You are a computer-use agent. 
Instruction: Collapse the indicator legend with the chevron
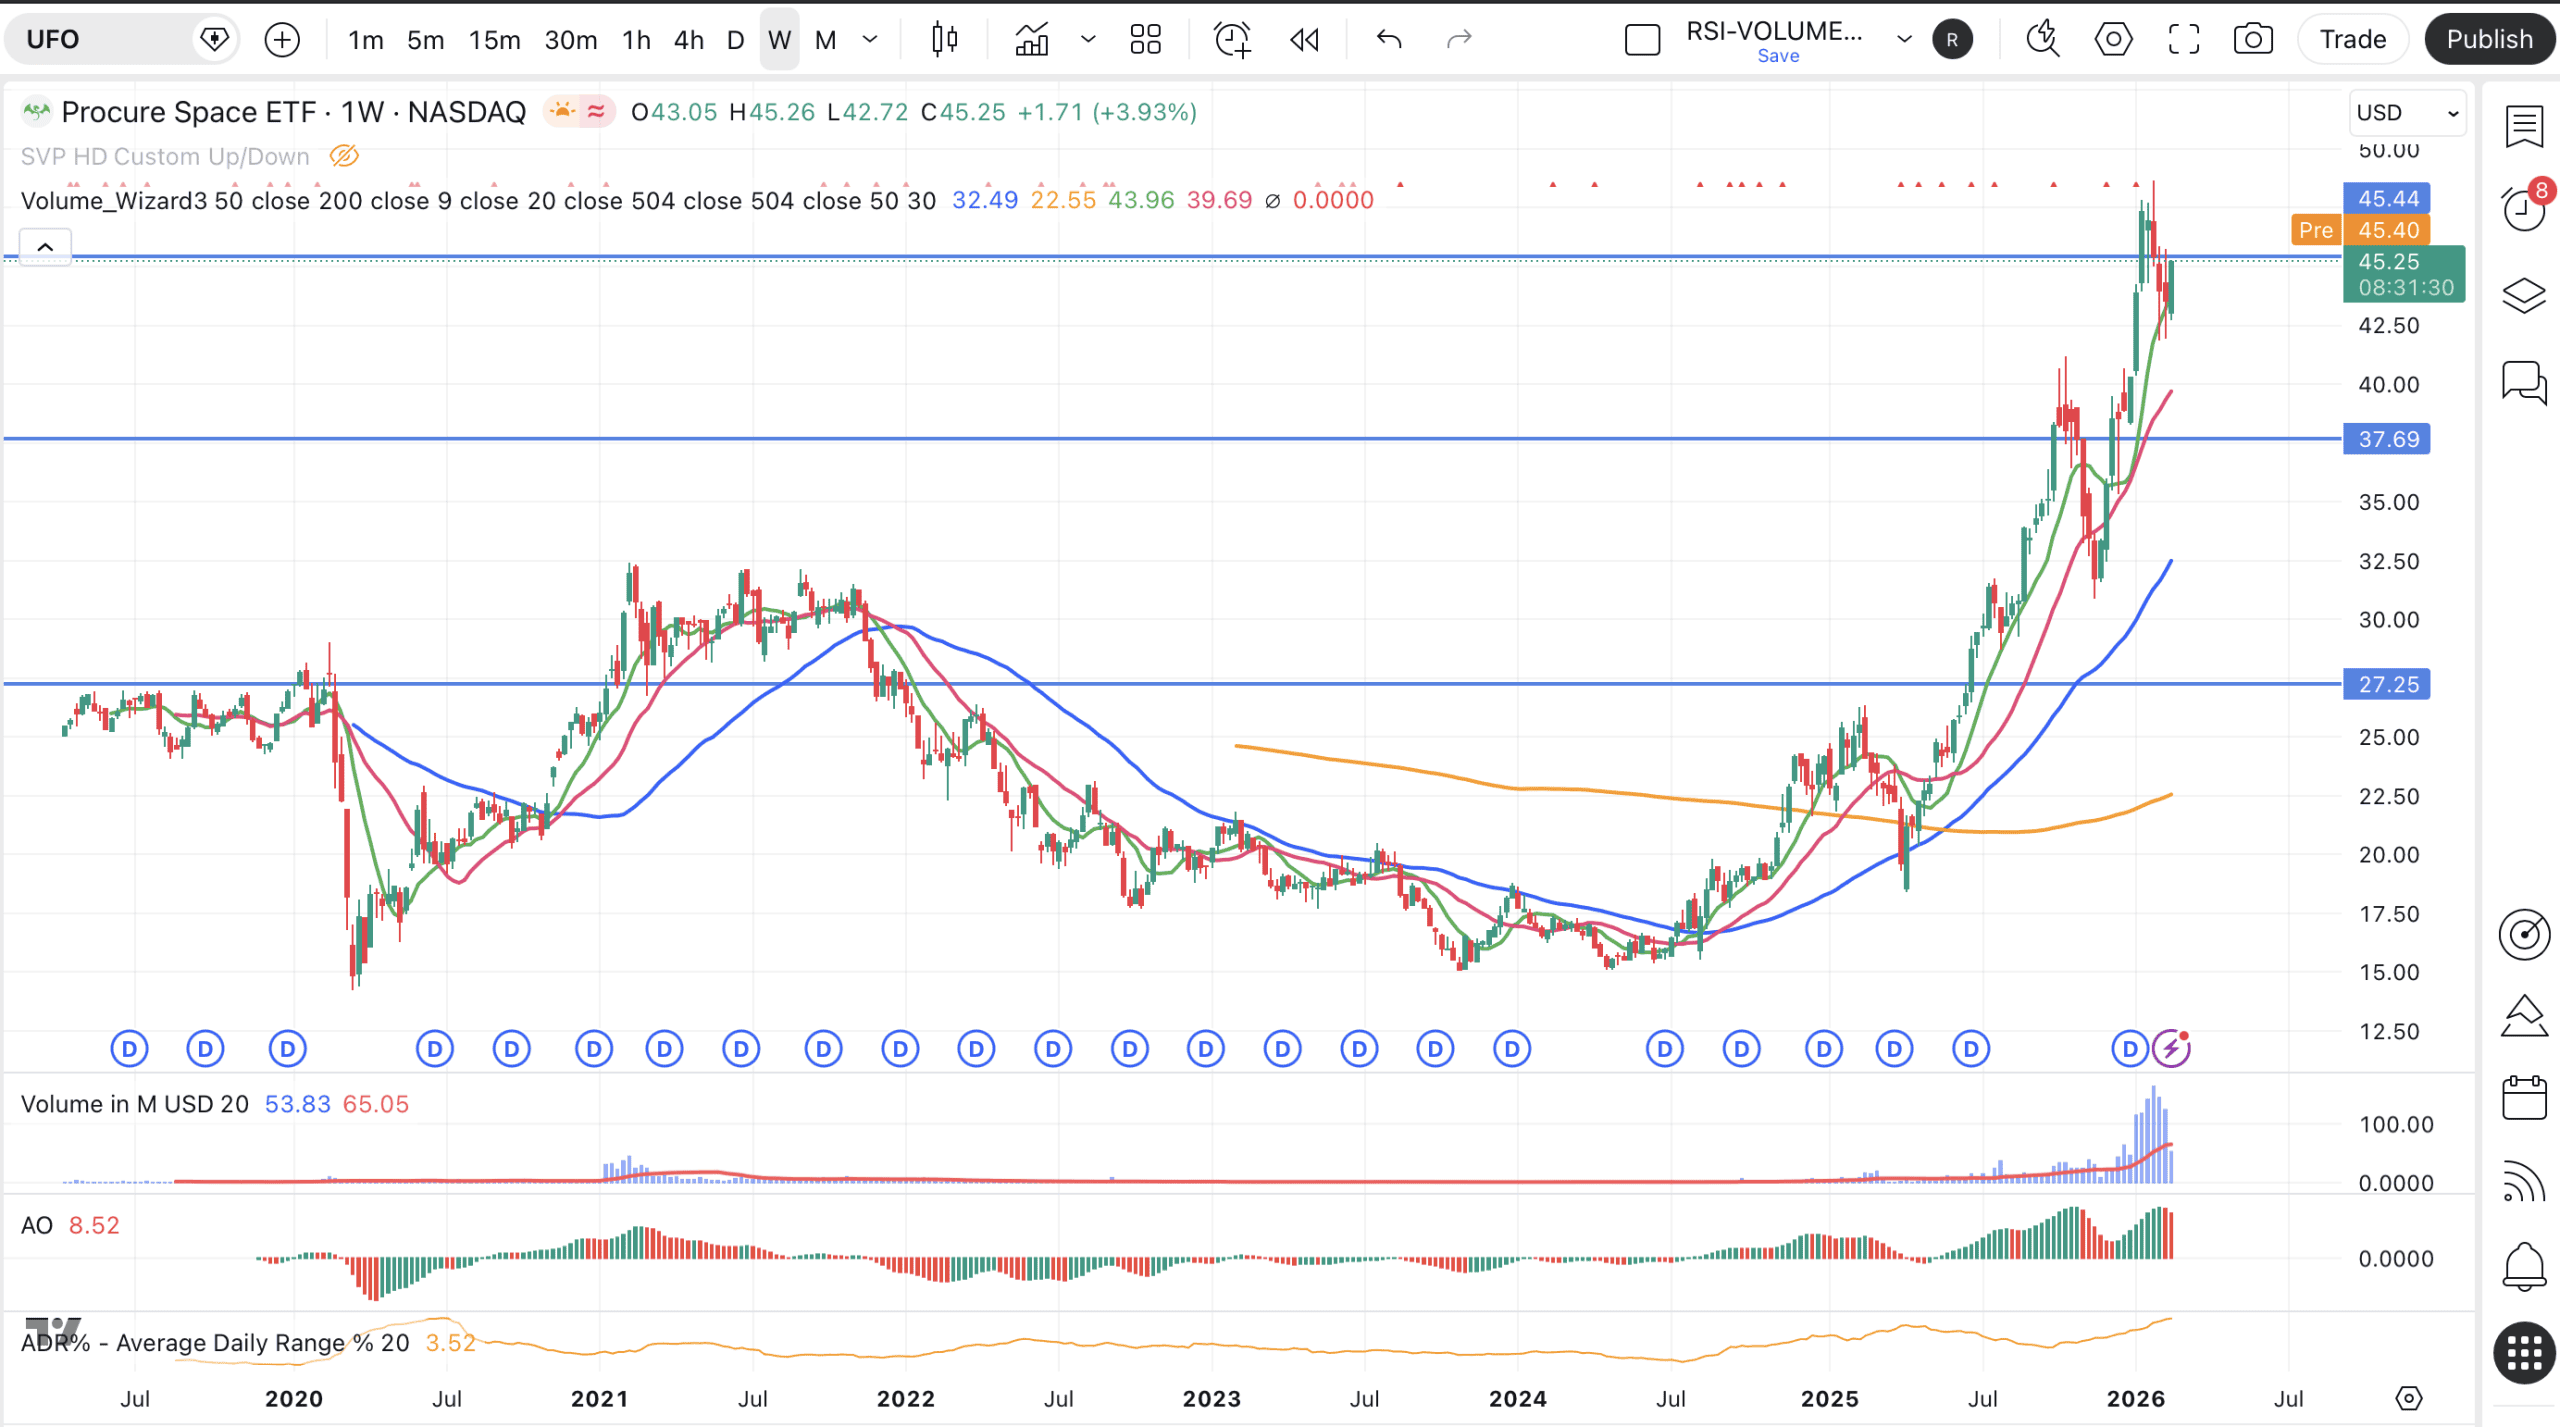45,247
